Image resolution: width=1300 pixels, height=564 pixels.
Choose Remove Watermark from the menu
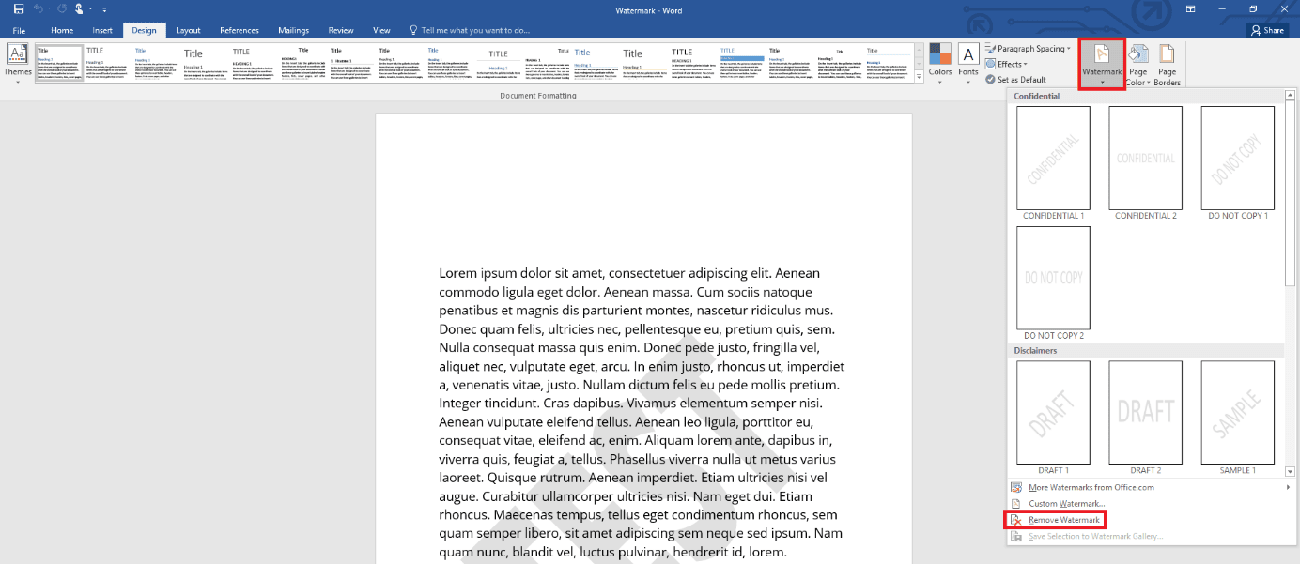[1063, 520]
